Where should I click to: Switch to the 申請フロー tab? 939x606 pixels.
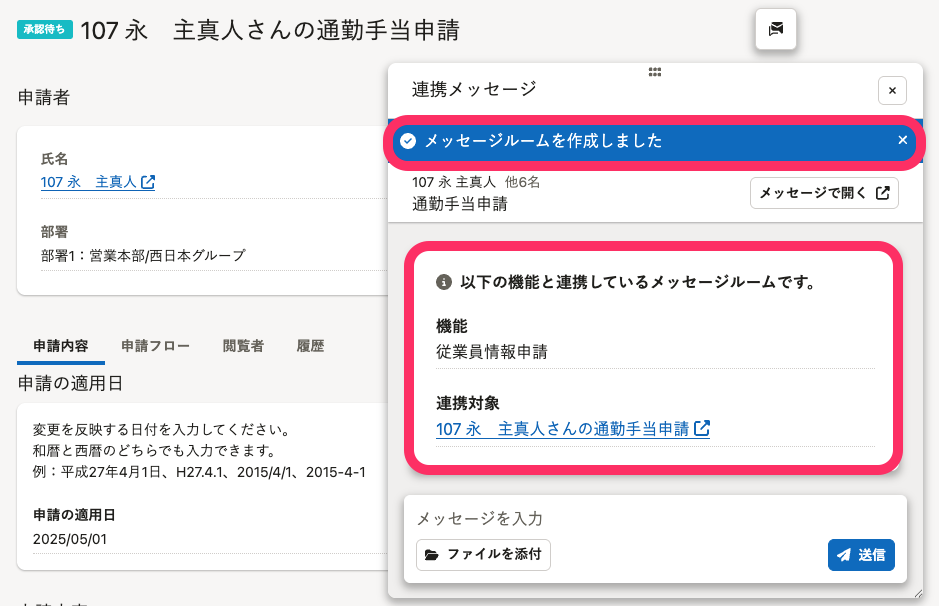coord(155,346)
